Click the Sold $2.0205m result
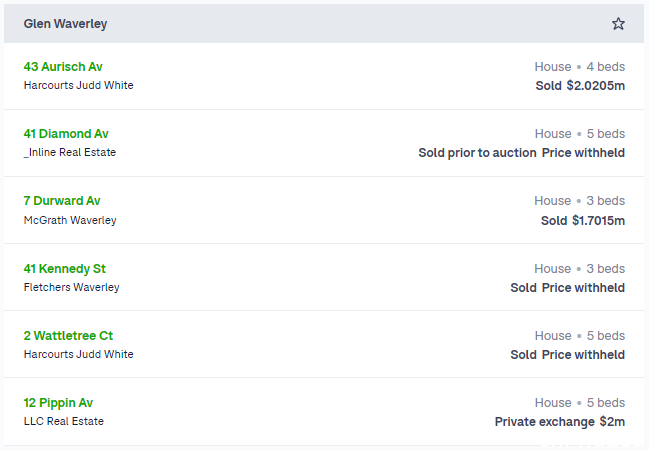 (580, 86)
